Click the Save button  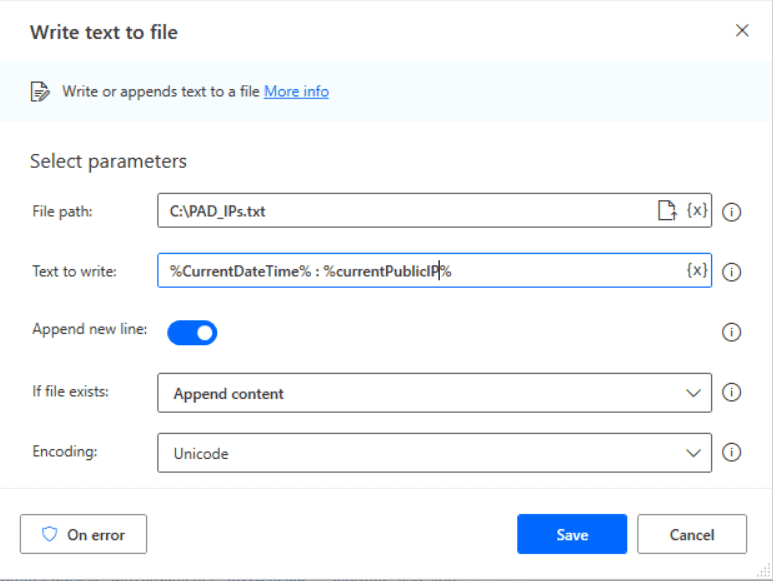point(572,534)
